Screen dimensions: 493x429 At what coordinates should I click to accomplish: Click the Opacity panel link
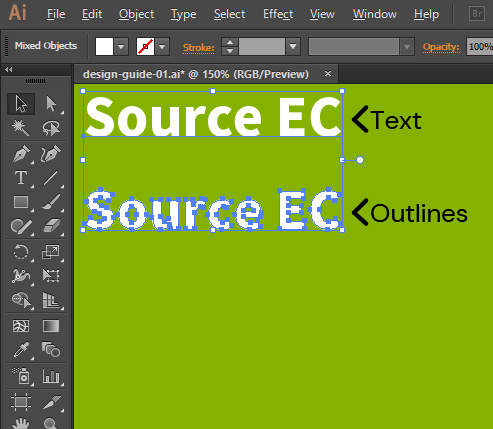click(x=441, y=47)
